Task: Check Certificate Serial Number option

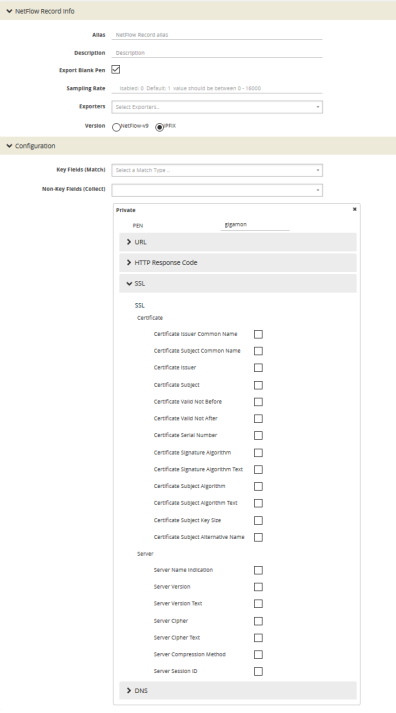Action: pos(258,435)
